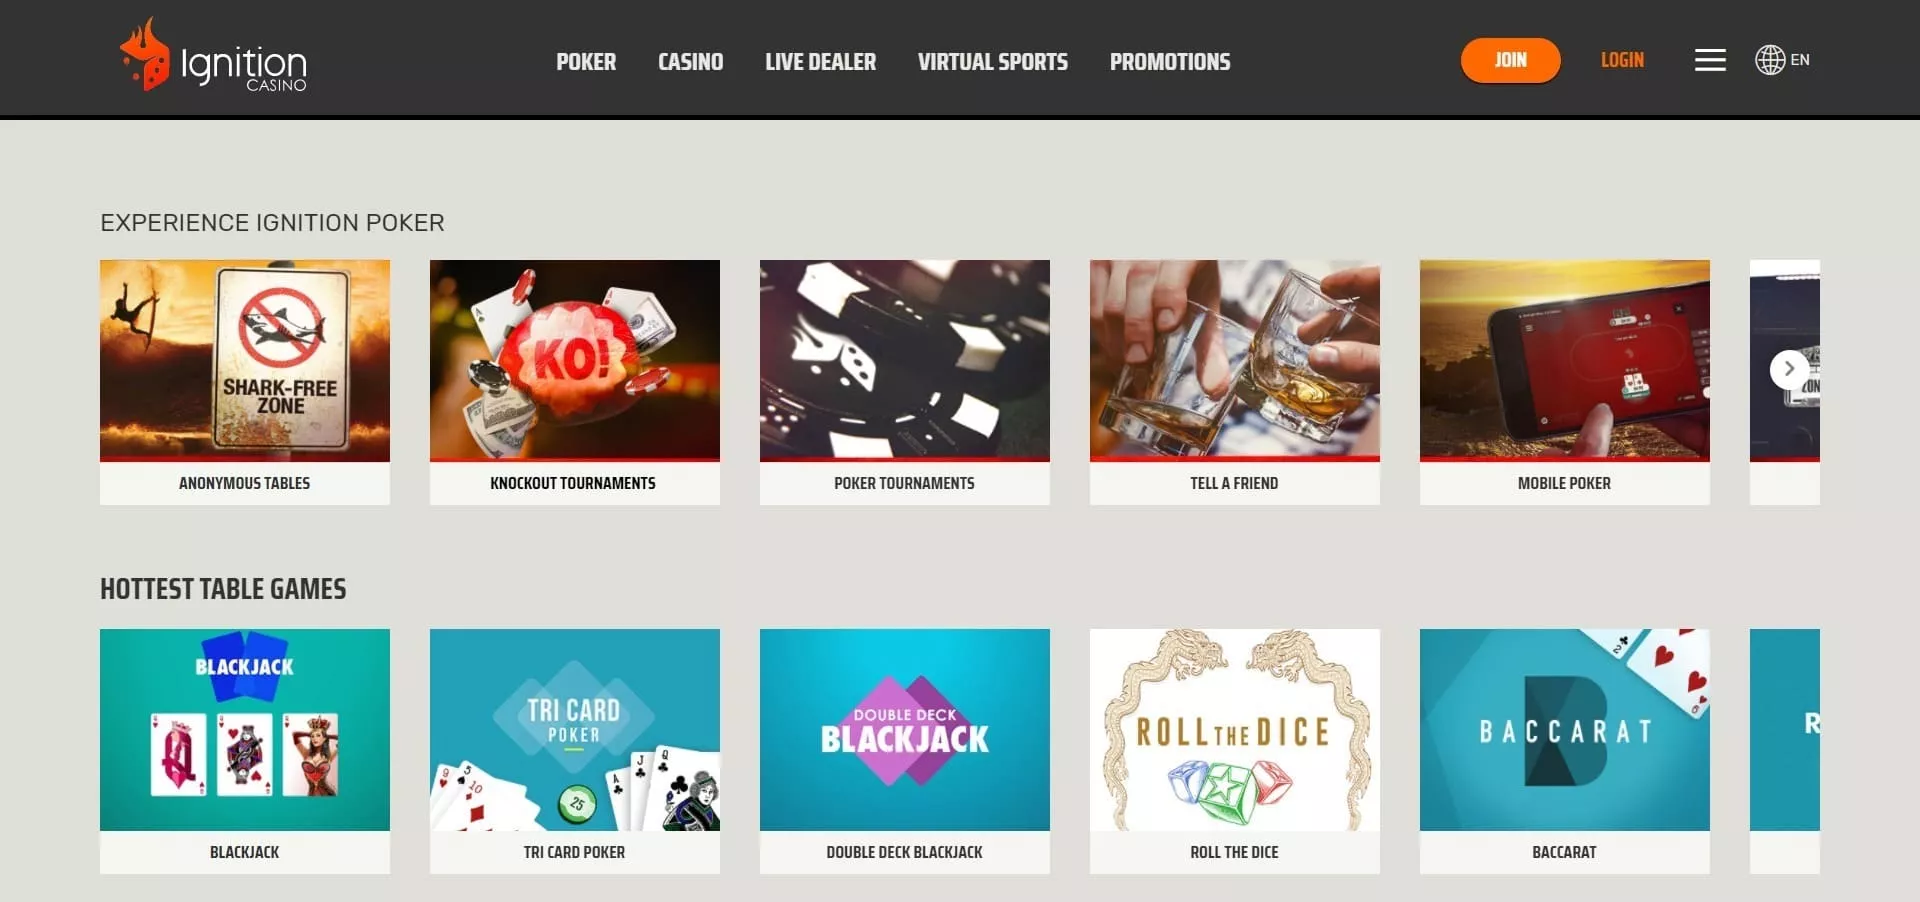Open the Virtual Sports navigation link

pos(993,62)
